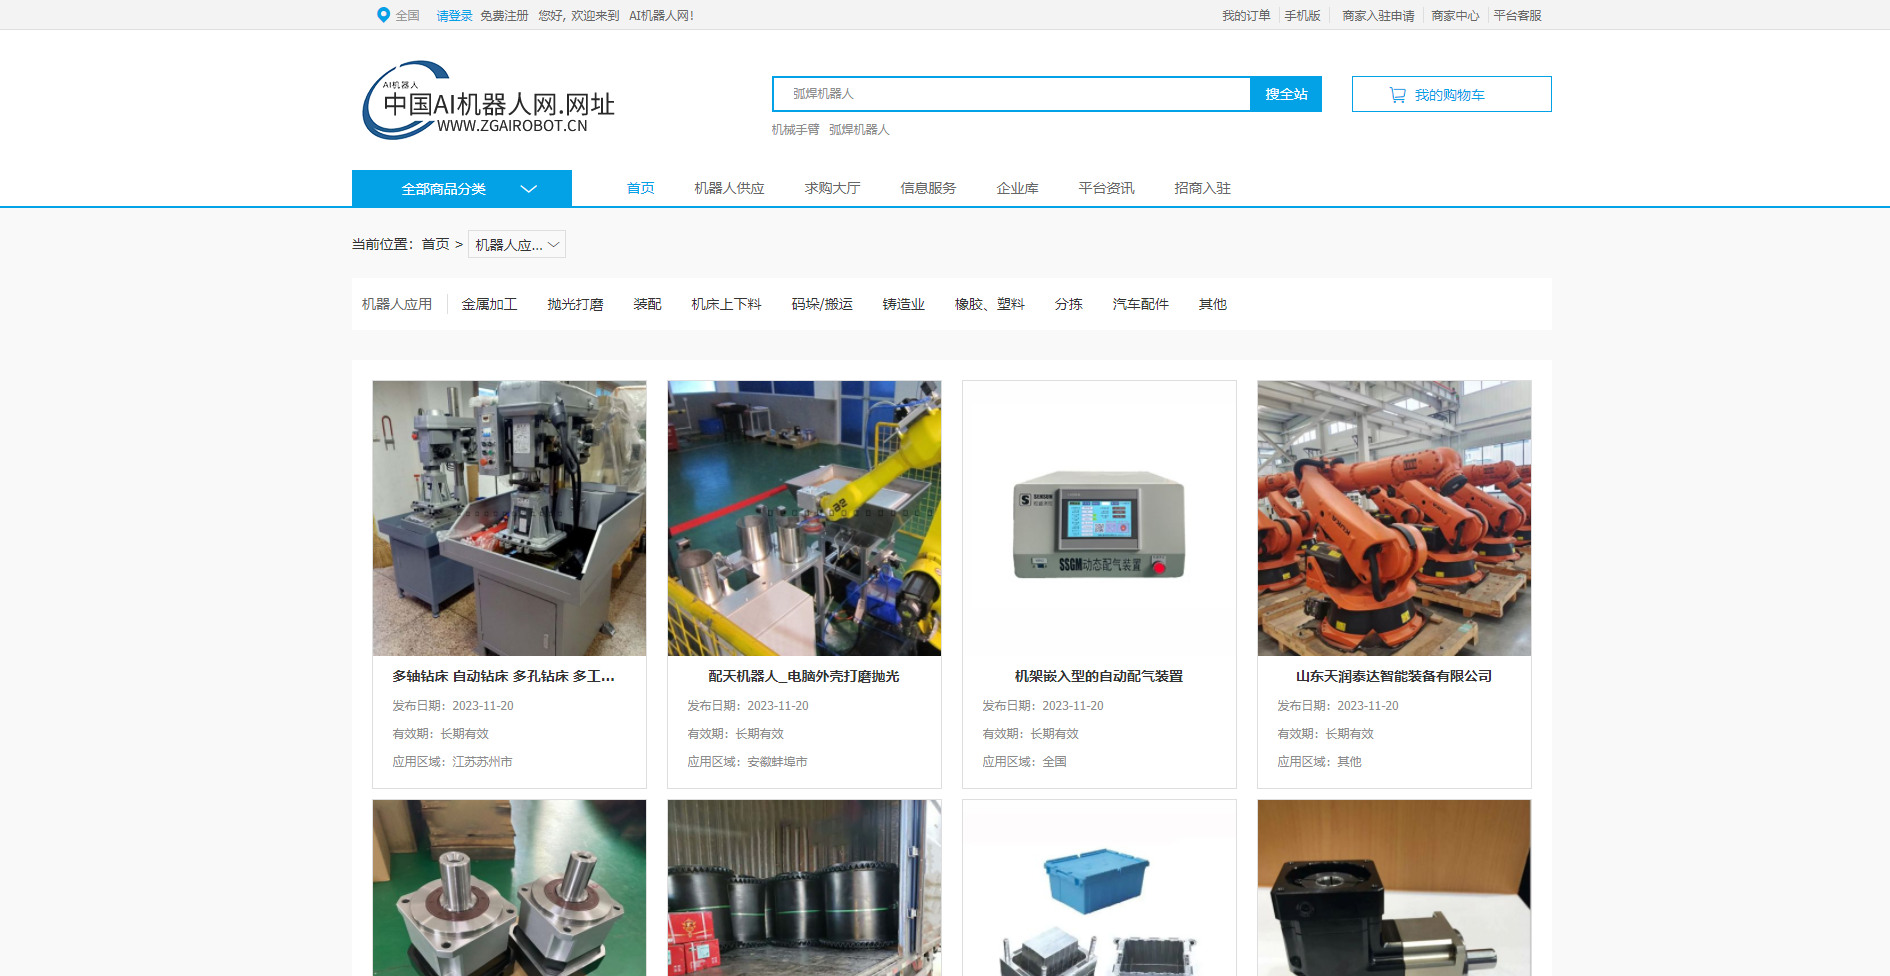
Task: Open the multi-spindle drill machine thumbnail
Action: (509, 518)
